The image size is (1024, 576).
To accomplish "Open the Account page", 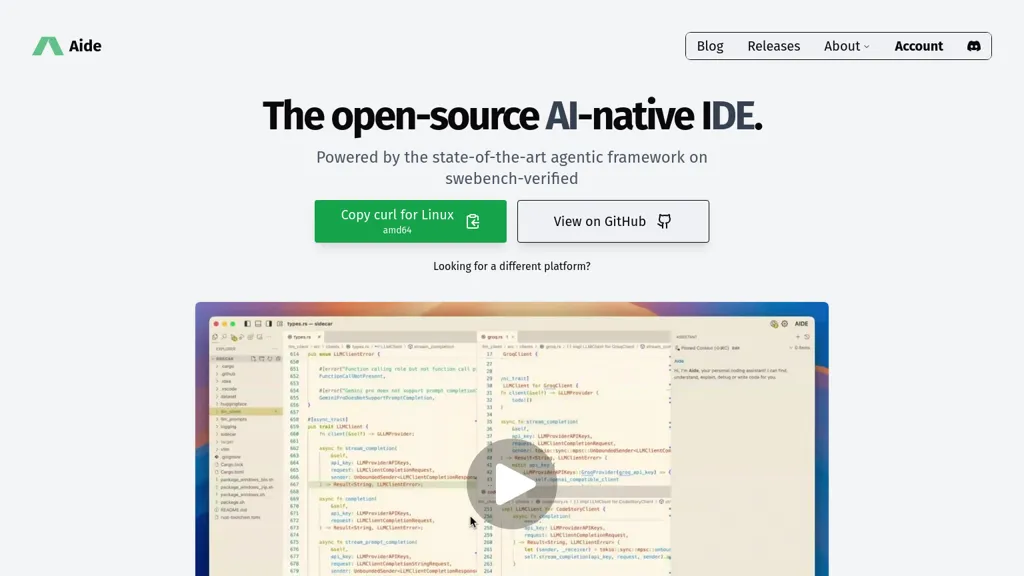I will coord(919,46).
